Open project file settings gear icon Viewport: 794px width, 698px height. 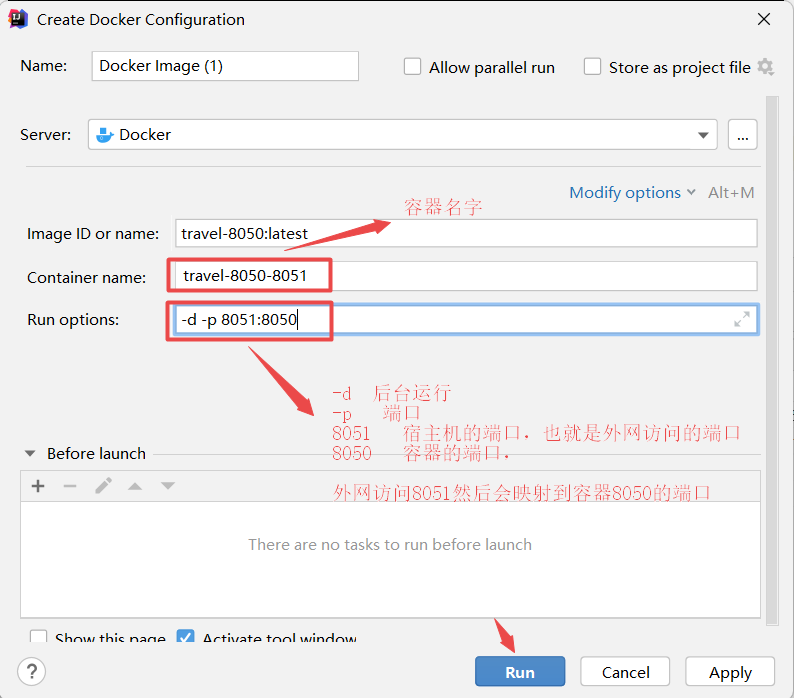pos(765,67)
